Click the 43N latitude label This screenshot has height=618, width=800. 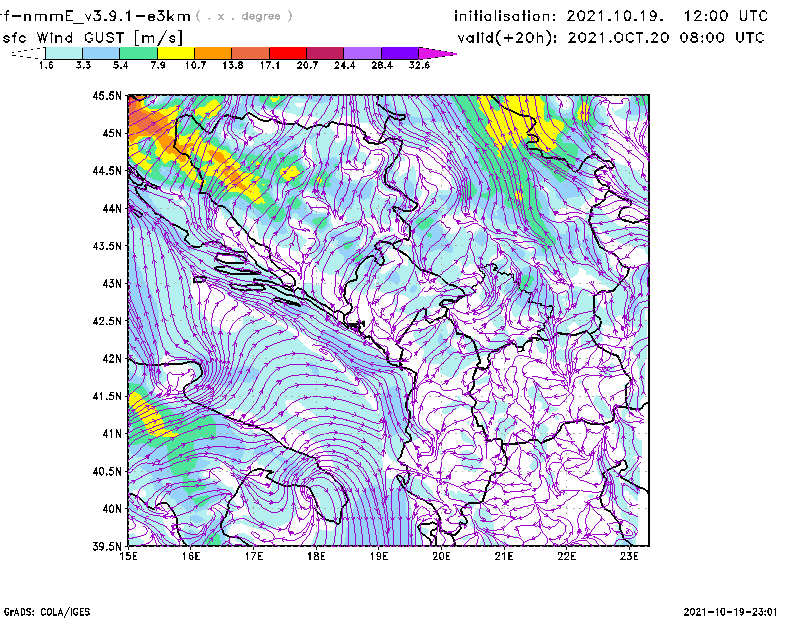click(x=112, y=283)
